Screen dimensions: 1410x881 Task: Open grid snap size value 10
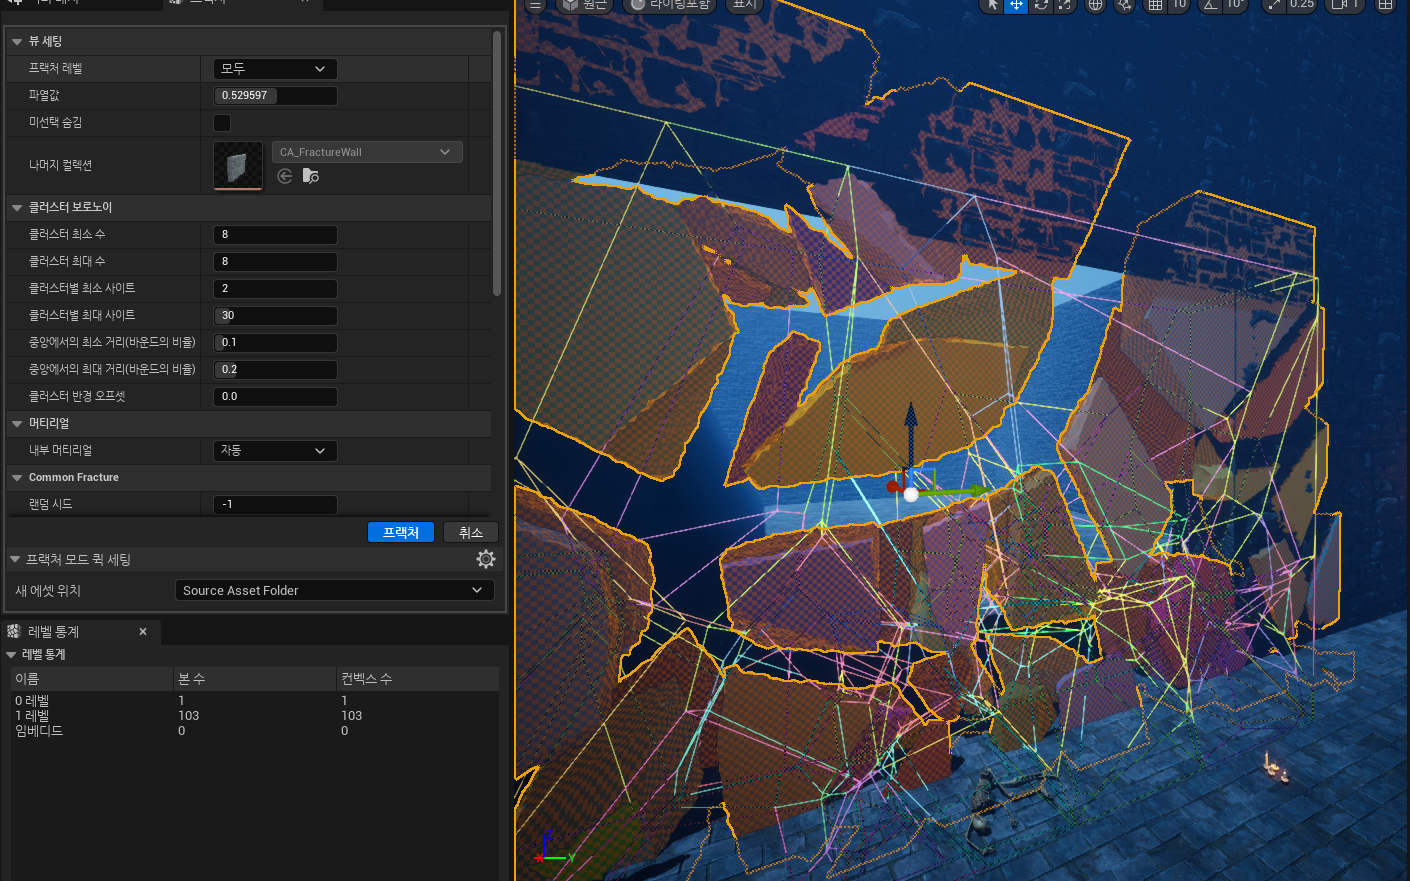tap(1179, 5)
